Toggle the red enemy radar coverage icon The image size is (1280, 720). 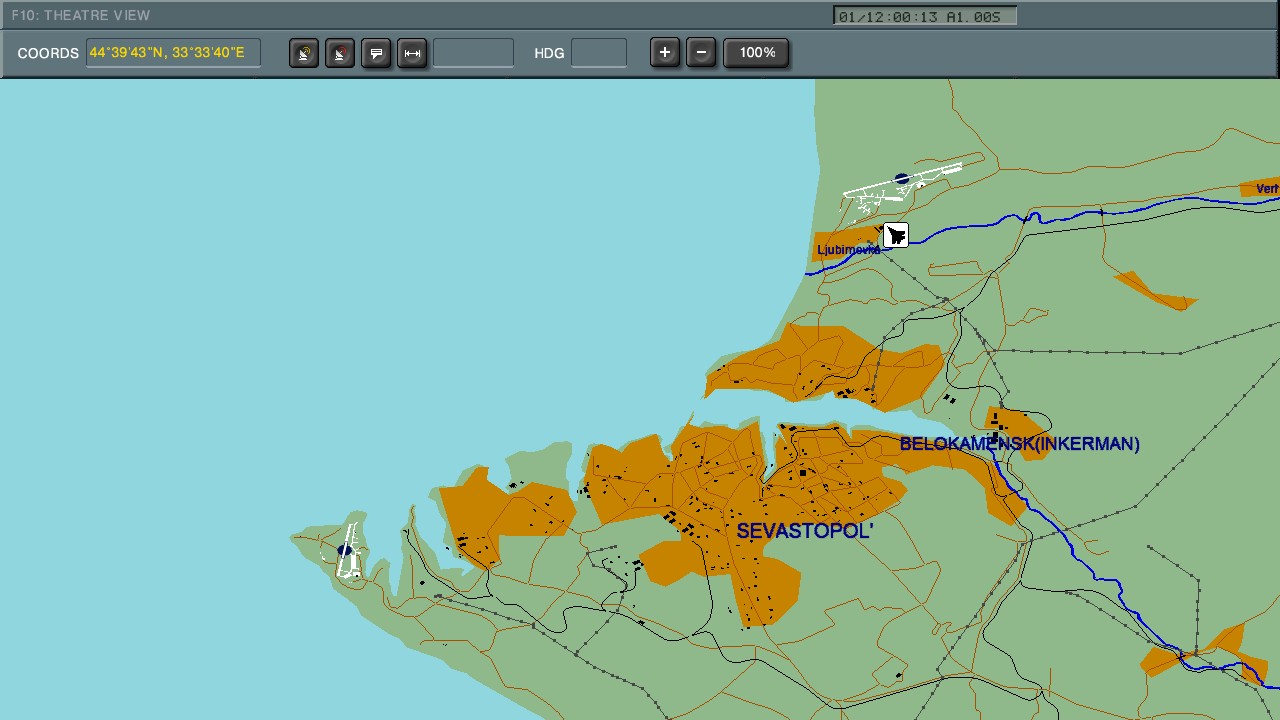point(339,53)
